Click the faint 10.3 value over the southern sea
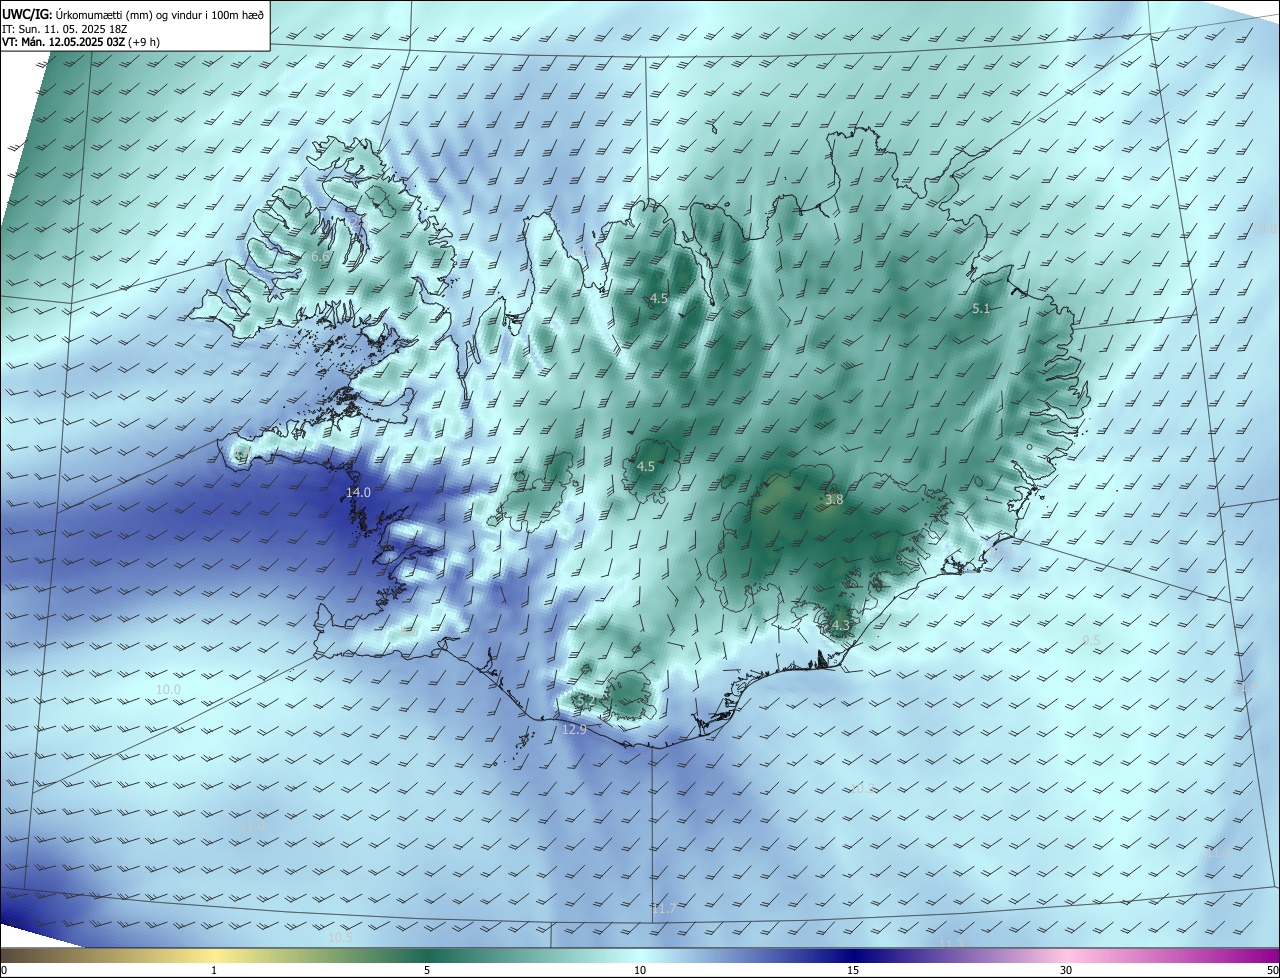Screen dimensions: 1280x978 (x=862, y=789)
